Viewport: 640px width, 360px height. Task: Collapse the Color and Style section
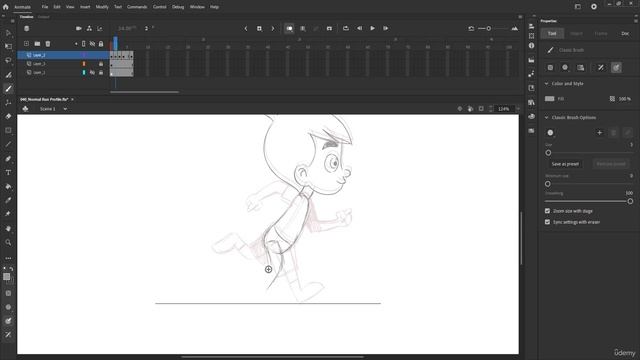coord(547,84)
